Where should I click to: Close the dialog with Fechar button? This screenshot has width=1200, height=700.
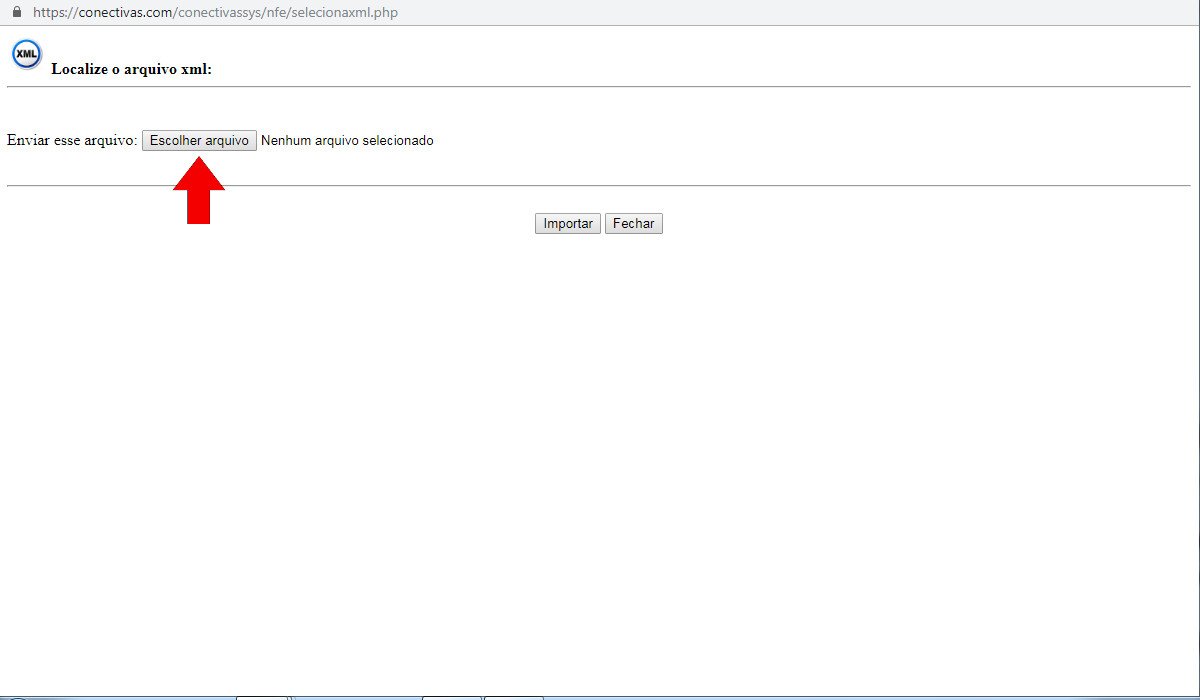pos(633,224)
